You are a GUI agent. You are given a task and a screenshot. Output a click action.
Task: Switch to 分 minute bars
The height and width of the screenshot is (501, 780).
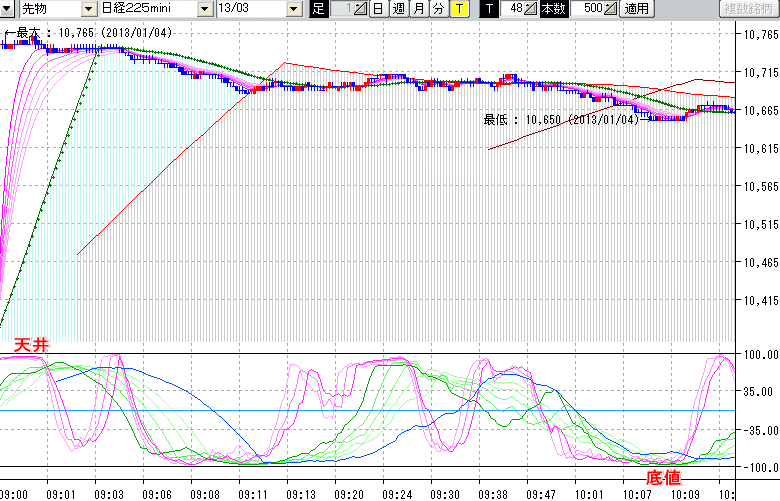[439, 9]
